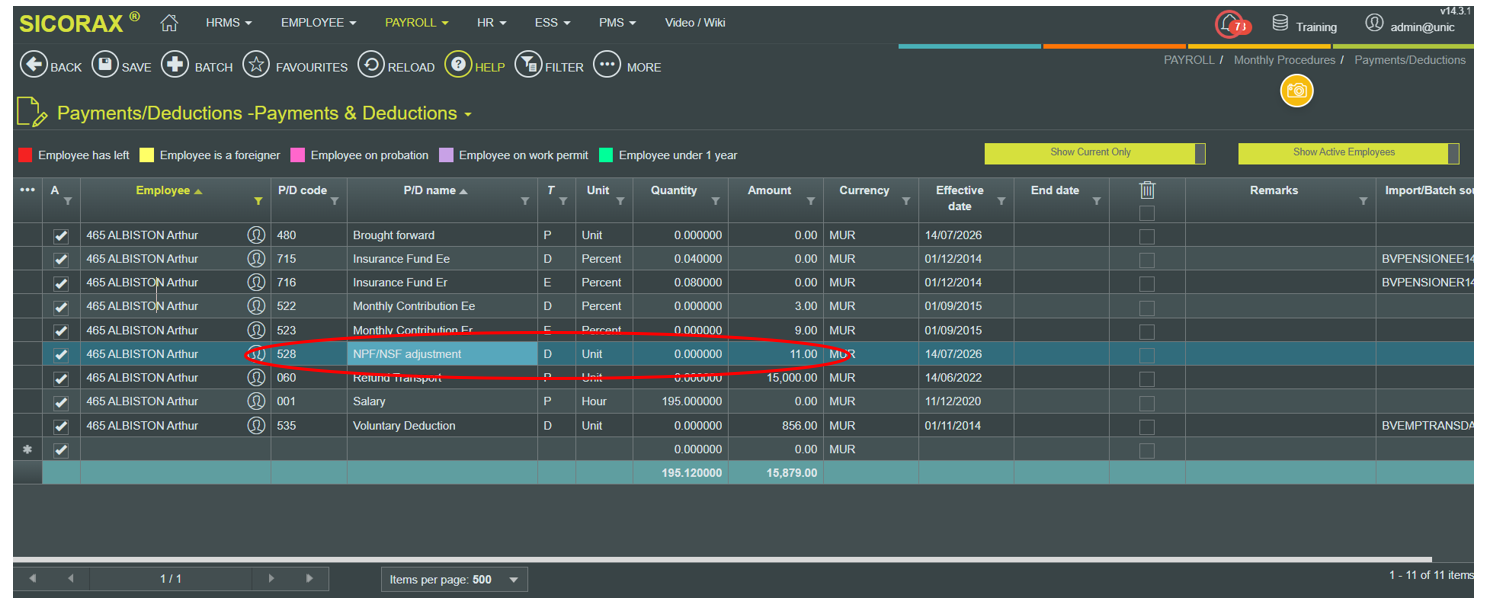
Task: Follow the Monthly Procedures breadcrumb link
Action: point(1285,60)
